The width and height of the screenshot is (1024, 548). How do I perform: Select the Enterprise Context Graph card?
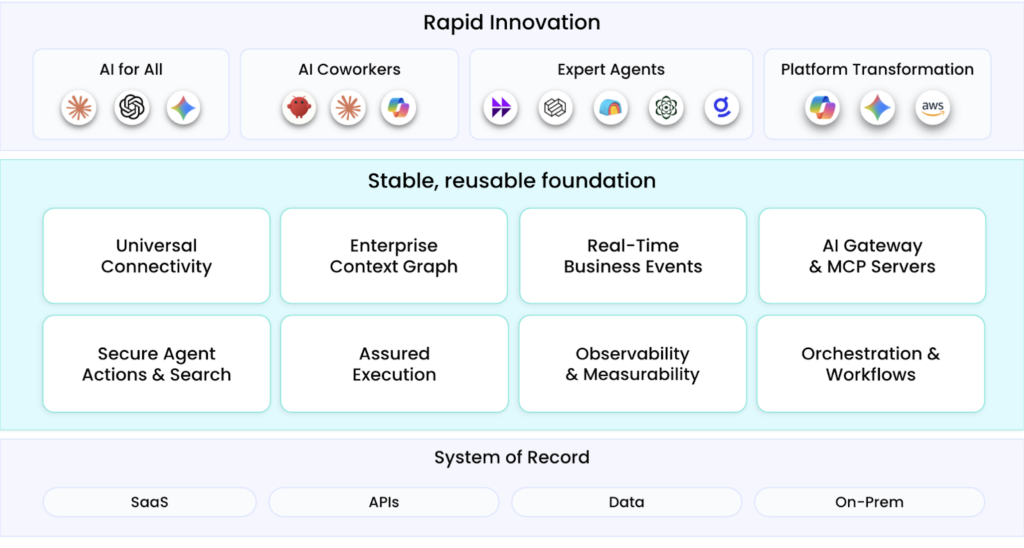pyautogui.click(x=394, y=256)
